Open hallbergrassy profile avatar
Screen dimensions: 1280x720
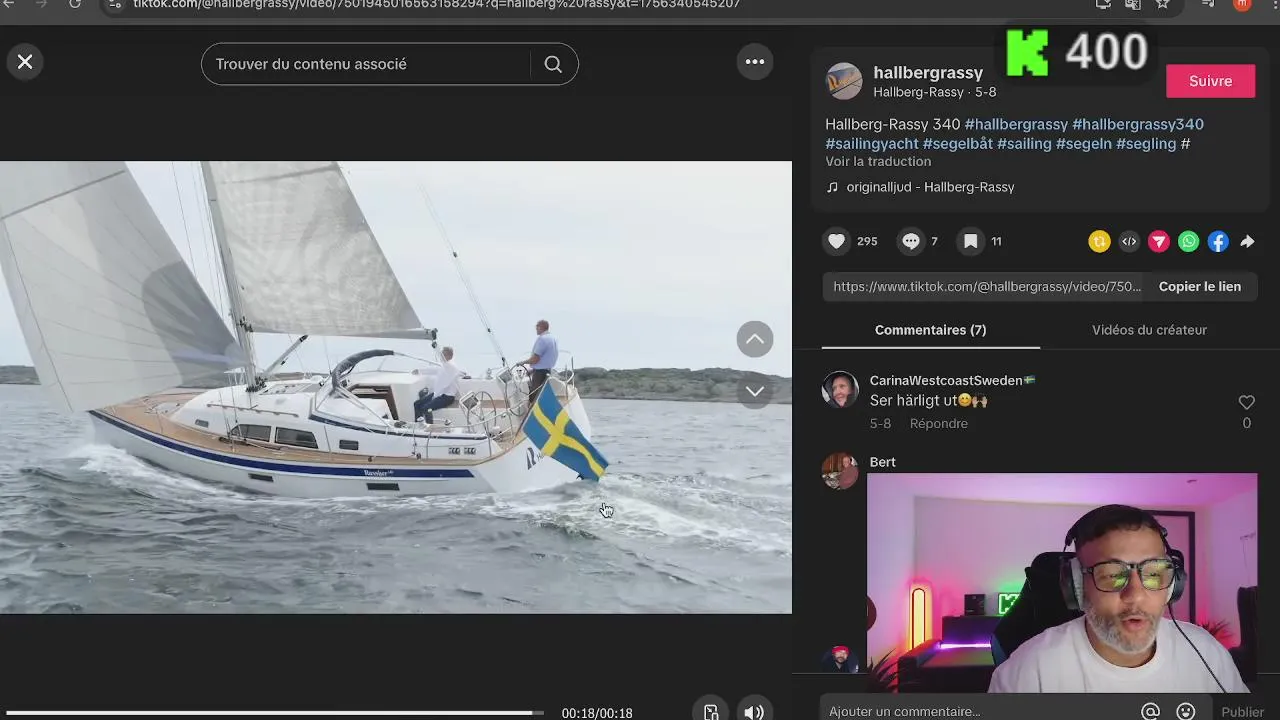pos(844,81)
